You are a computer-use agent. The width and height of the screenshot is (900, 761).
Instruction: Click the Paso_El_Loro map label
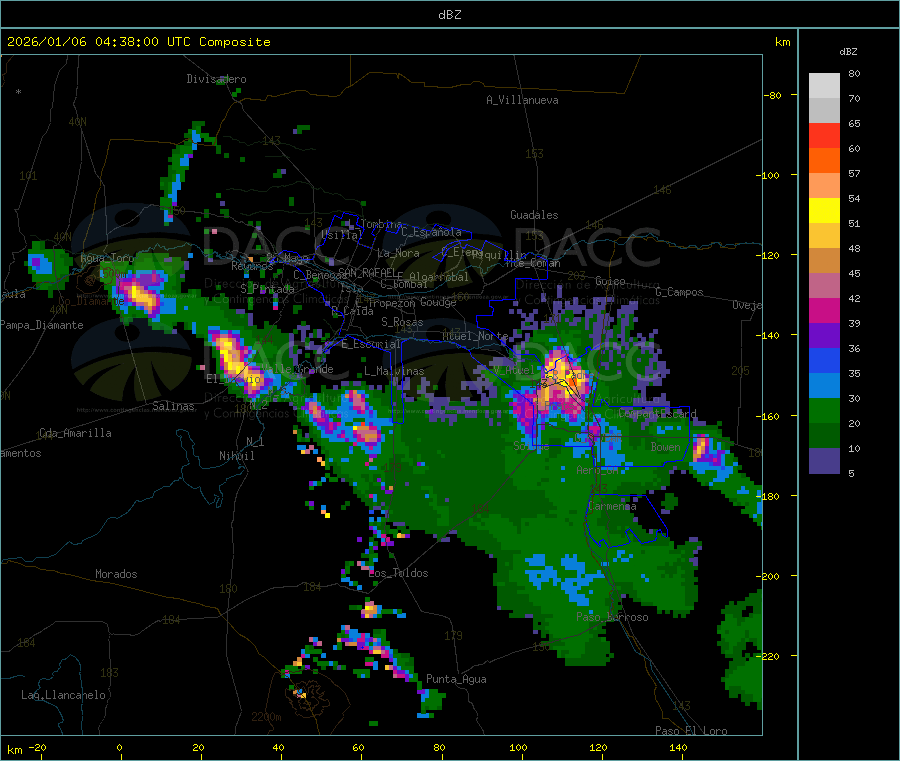692,731
